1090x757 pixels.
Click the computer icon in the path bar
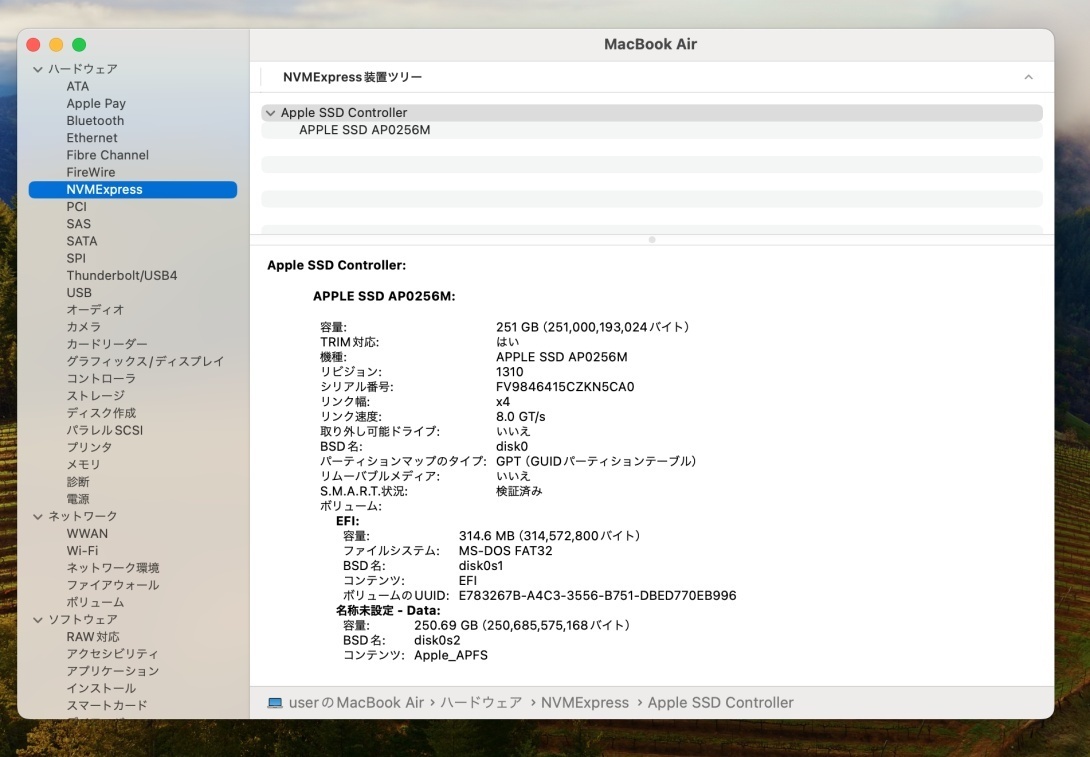275,703
